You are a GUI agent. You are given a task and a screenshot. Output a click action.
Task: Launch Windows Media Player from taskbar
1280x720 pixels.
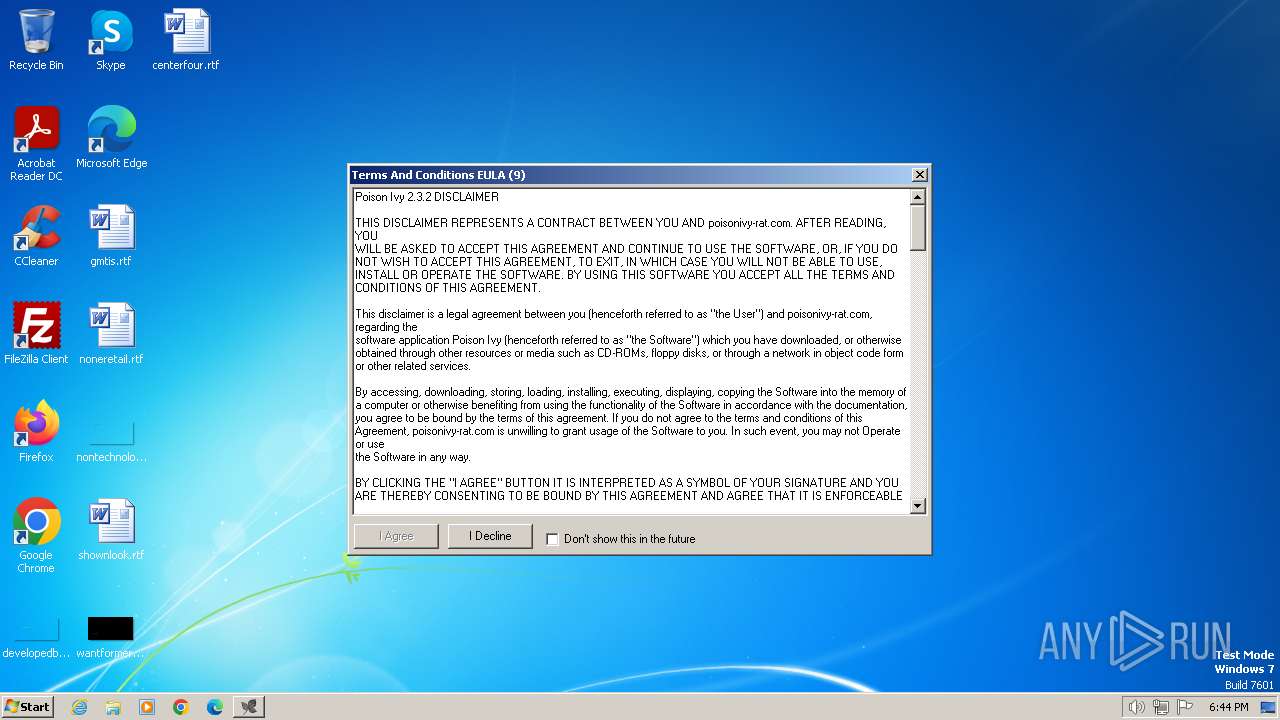(x=147, y=707)
